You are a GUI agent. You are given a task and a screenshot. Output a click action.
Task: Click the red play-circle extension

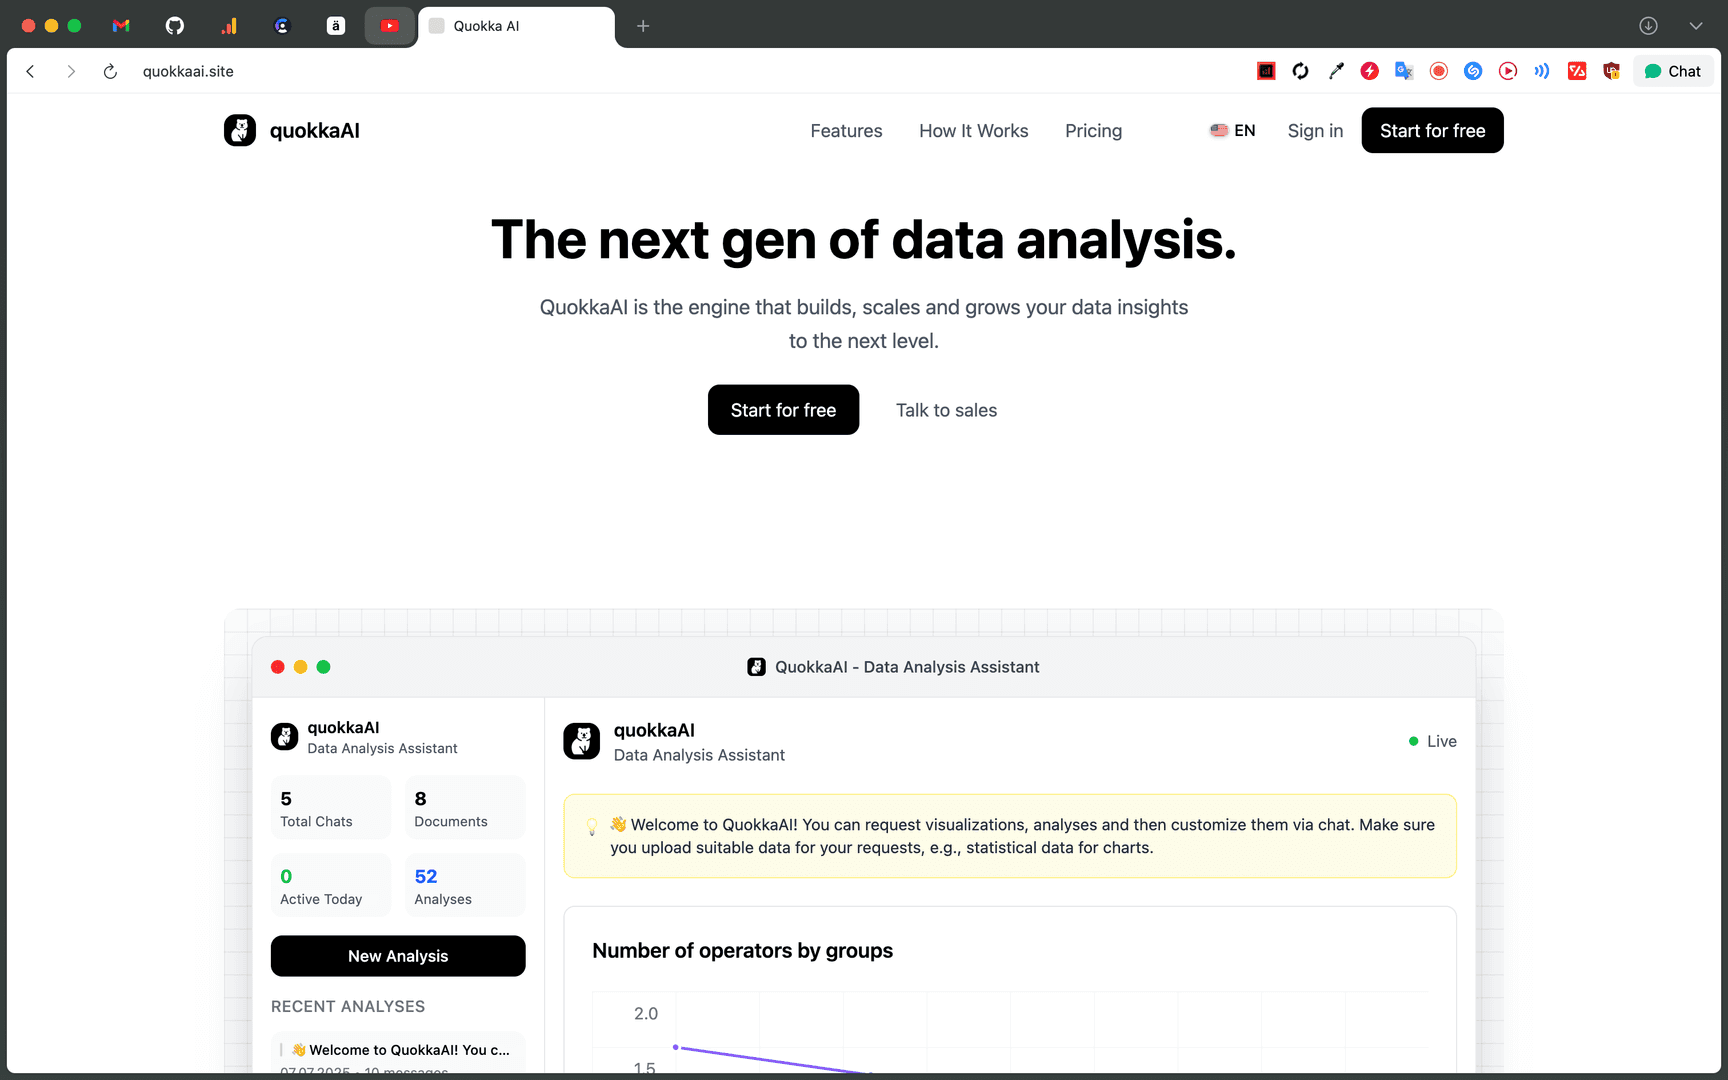[1508, 71]
